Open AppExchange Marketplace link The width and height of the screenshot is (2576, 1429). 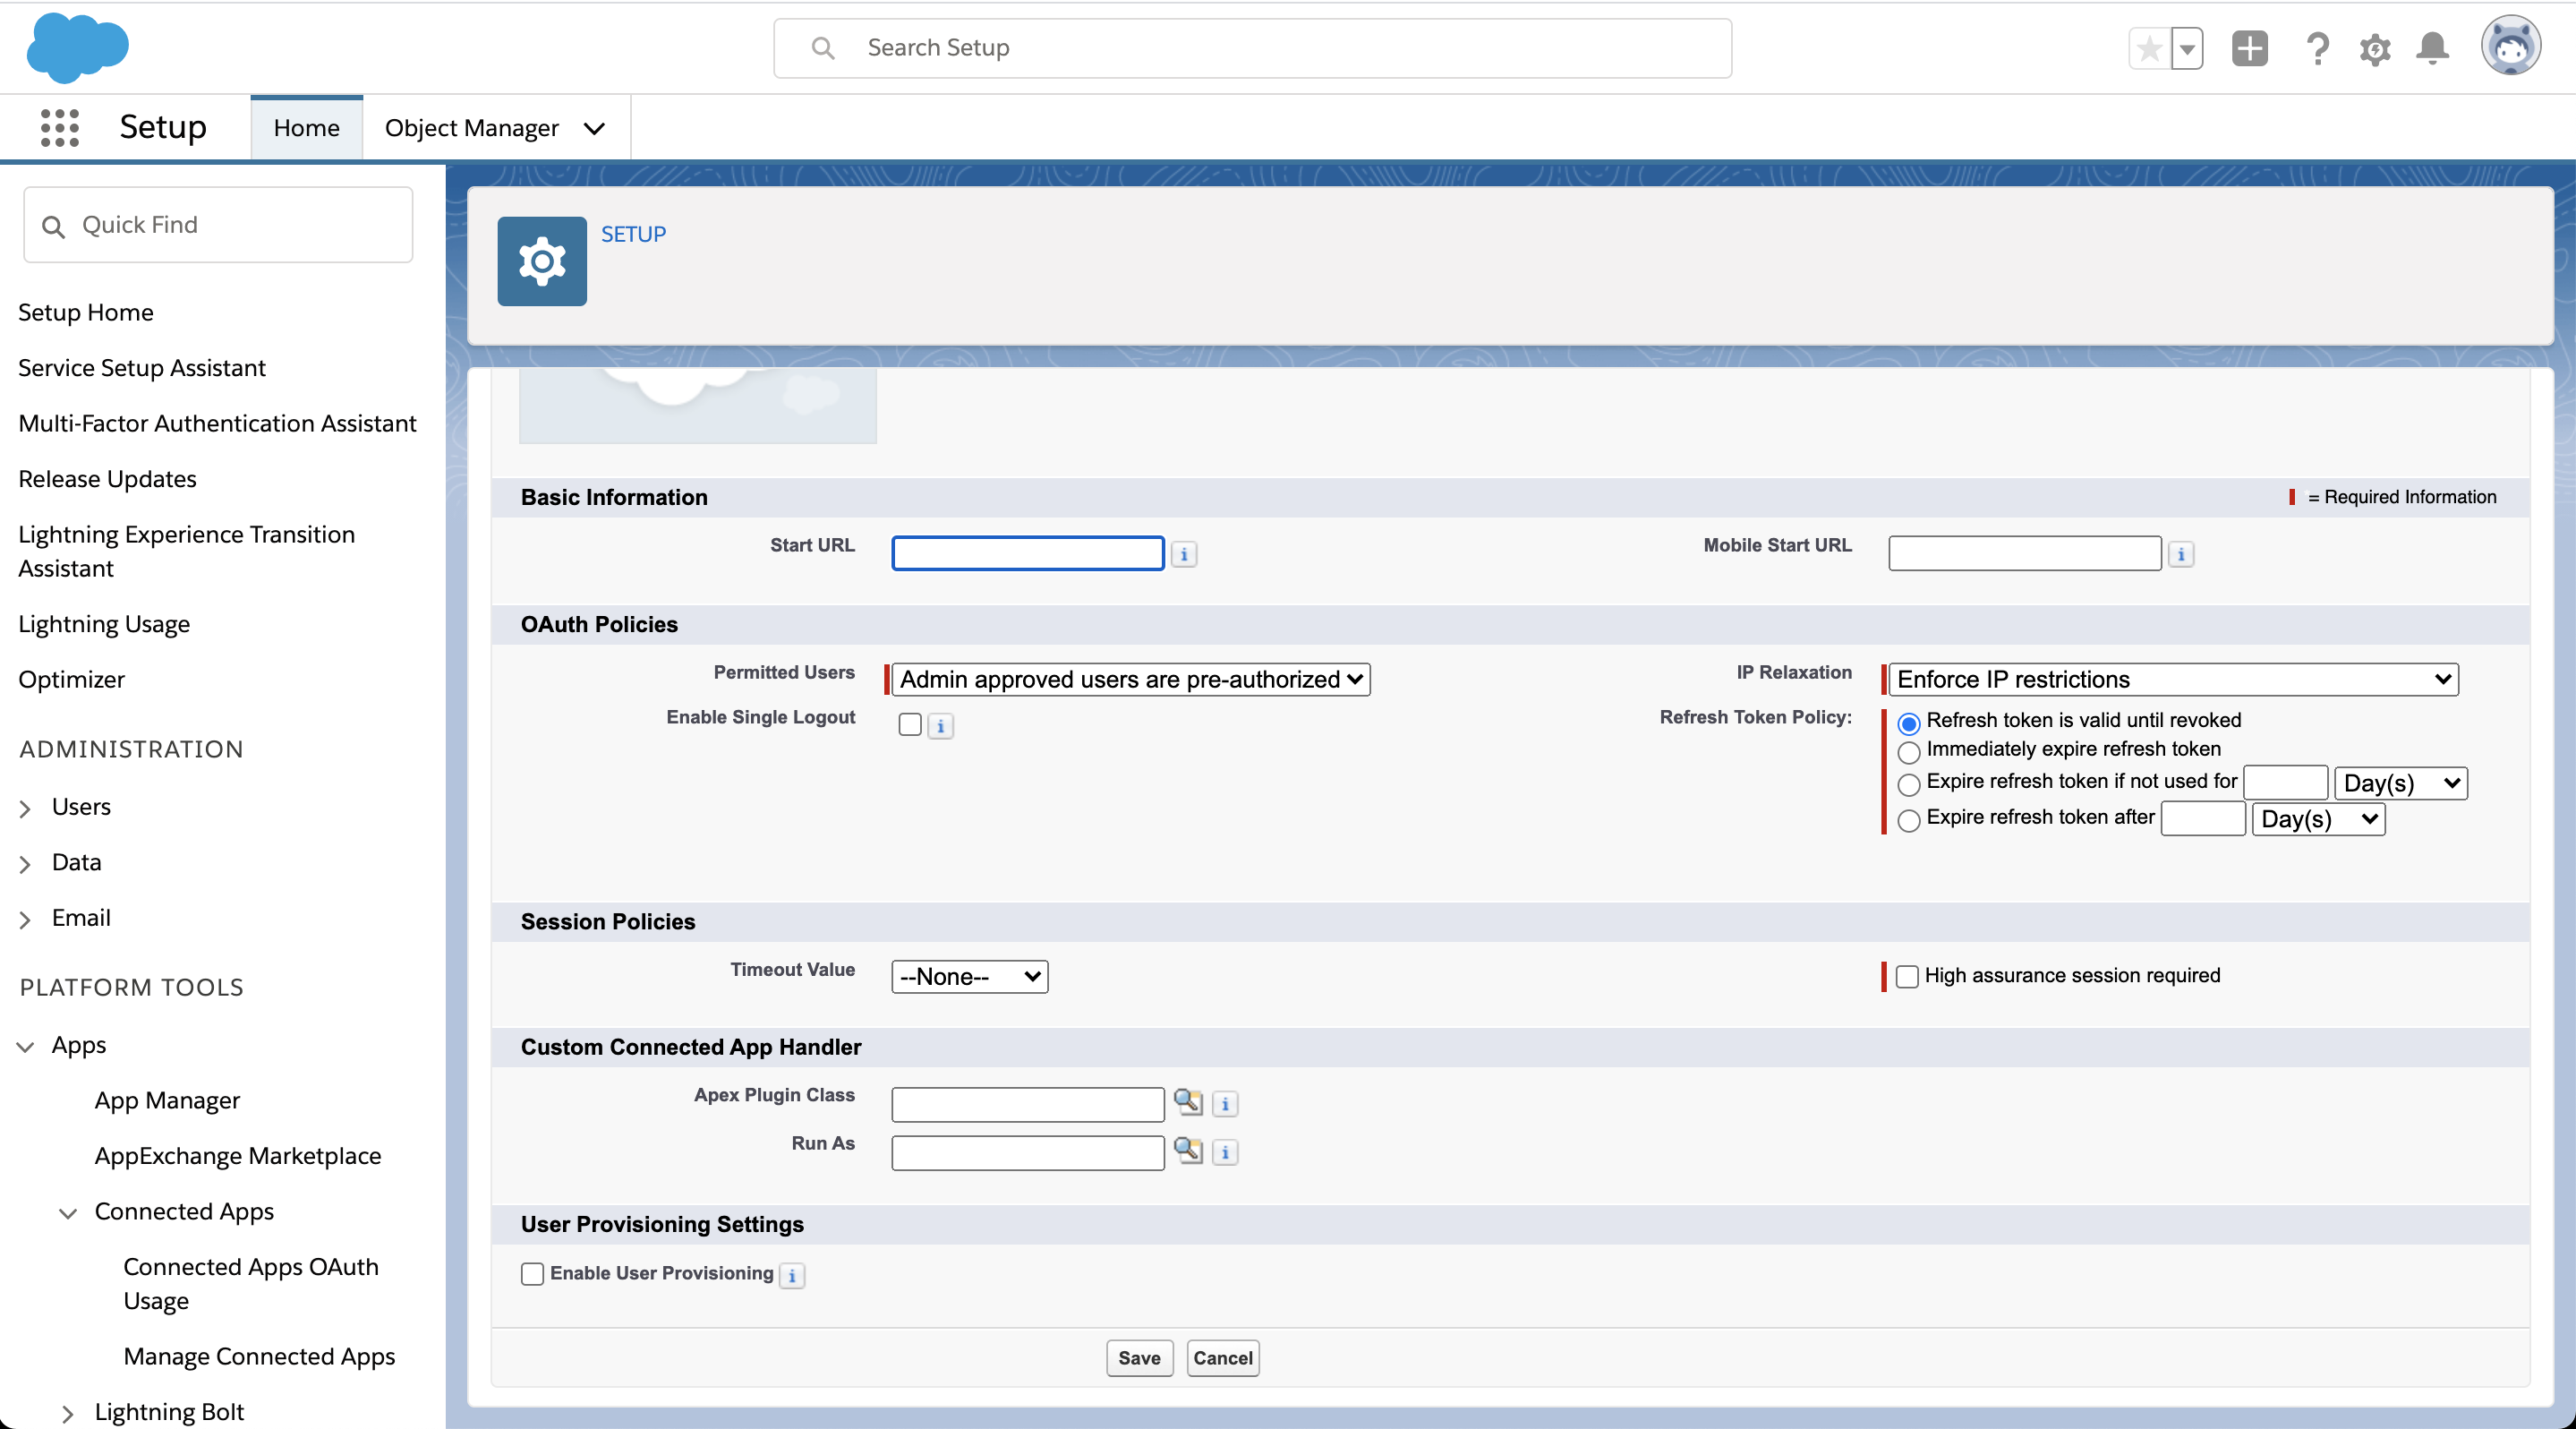pos(238,1156)
